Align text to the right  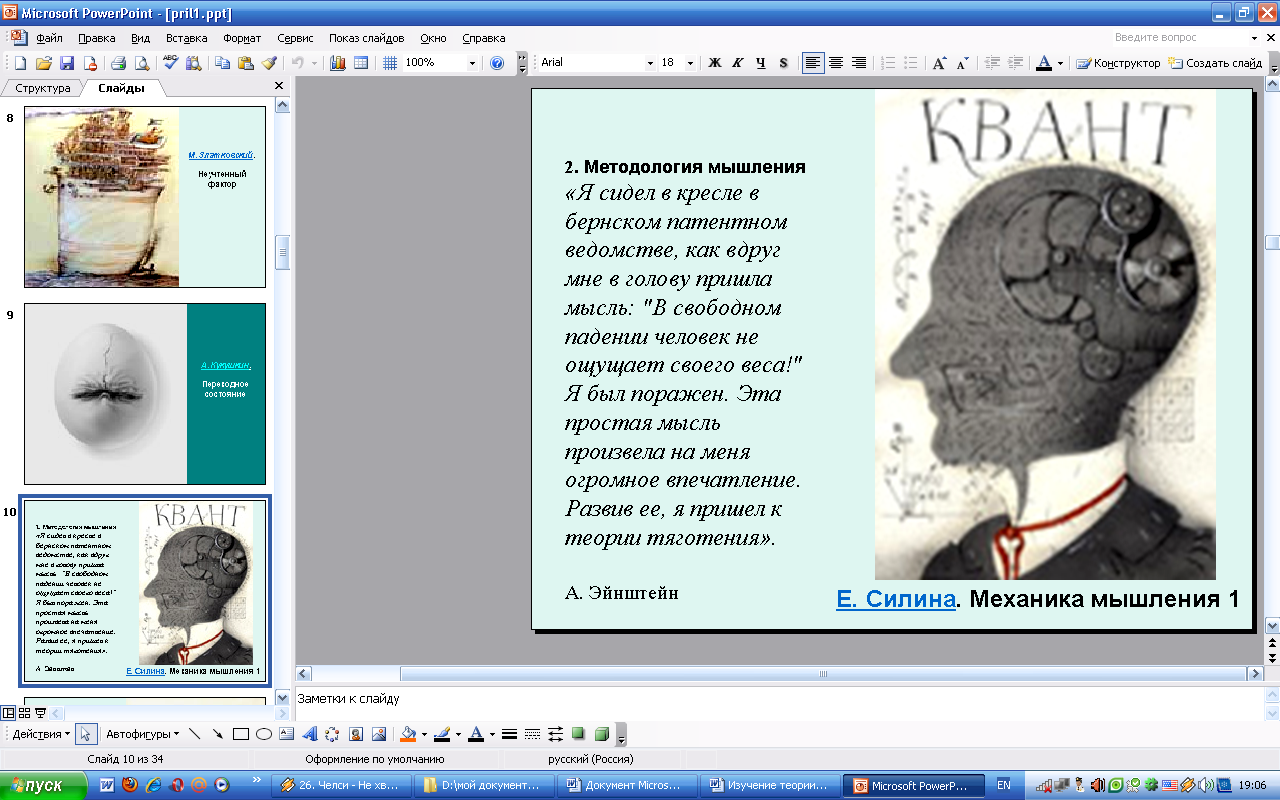click(859, 63)
